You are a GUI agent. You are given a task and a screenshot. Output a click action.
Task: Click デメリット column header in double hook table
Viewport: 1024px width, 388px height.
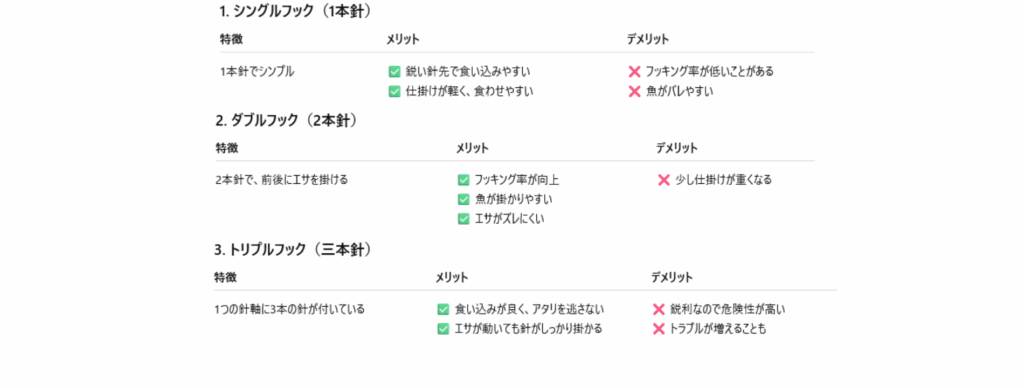point(677,148)
